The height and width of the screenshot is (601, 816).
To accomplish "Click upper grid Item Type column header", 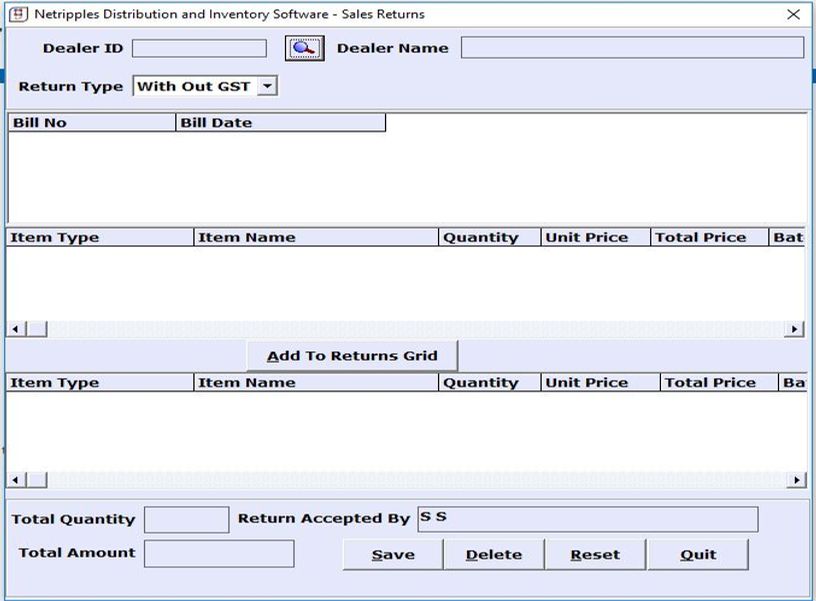I will click(99, 237).
